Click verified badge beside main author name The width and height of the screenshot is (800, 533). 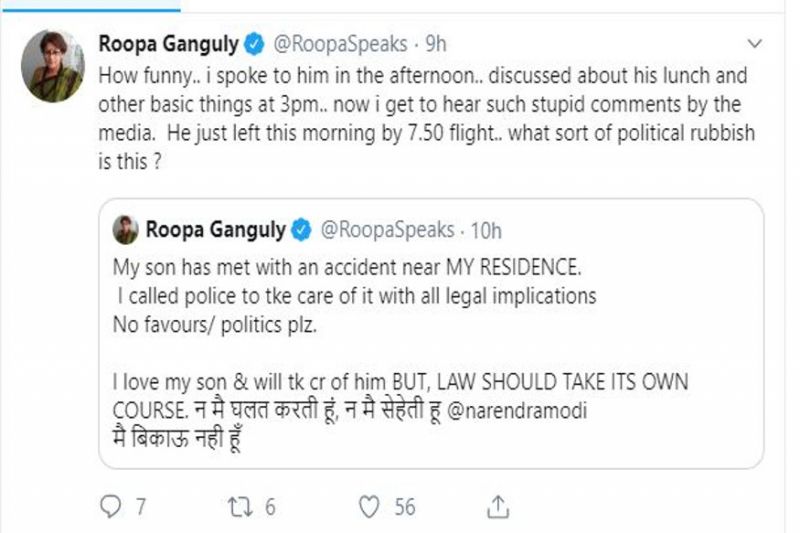point(256,44)
